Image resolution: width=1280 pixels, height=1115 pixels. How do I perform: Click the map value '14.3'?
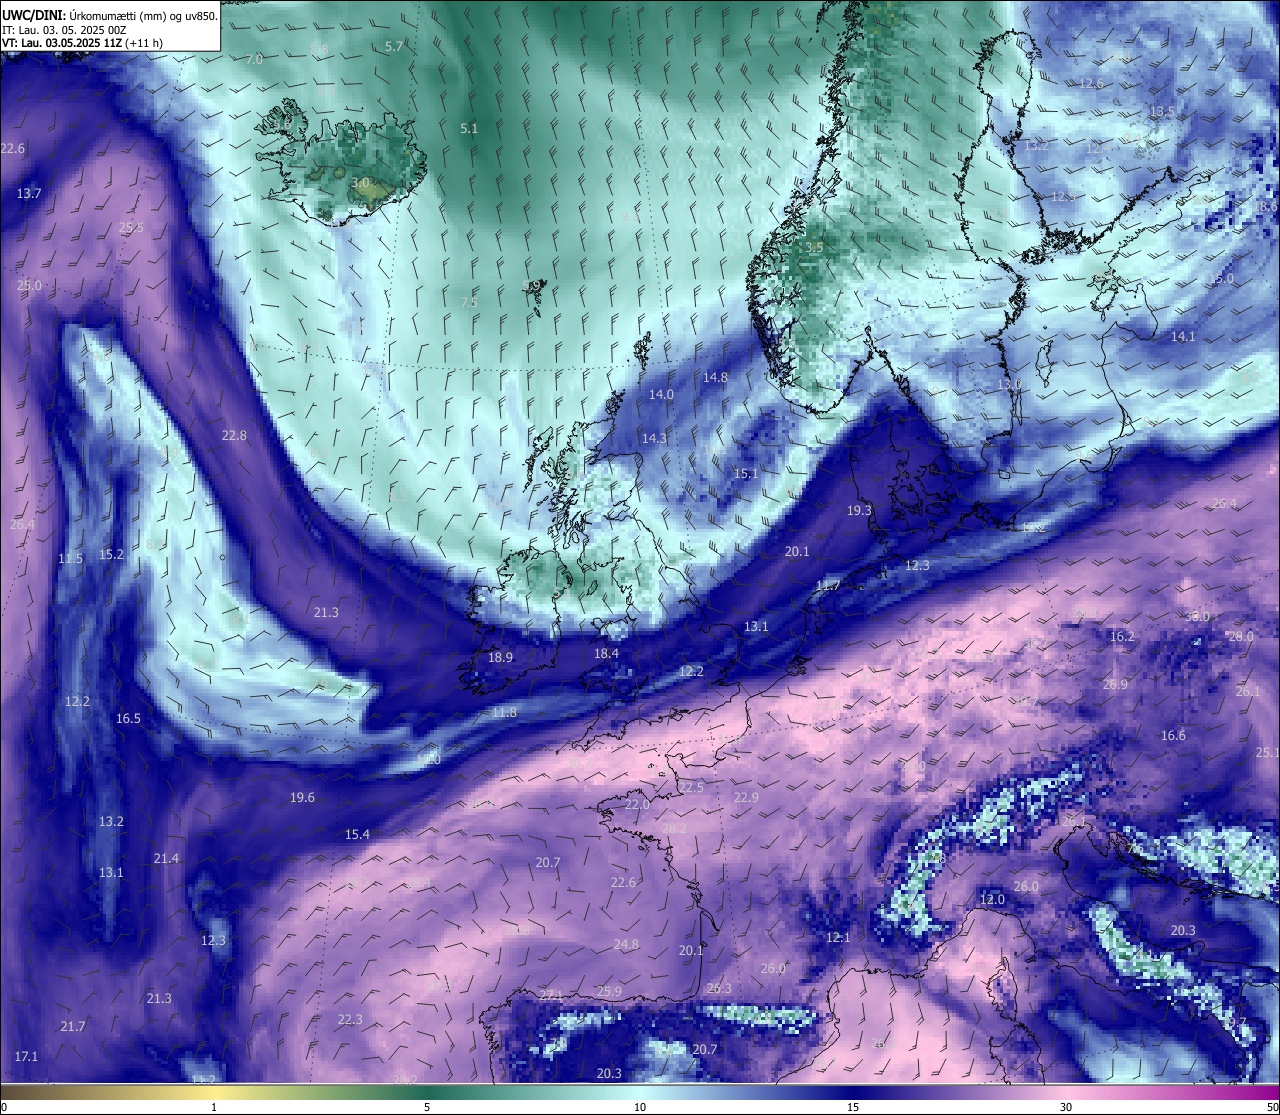(x=654, y=439)
